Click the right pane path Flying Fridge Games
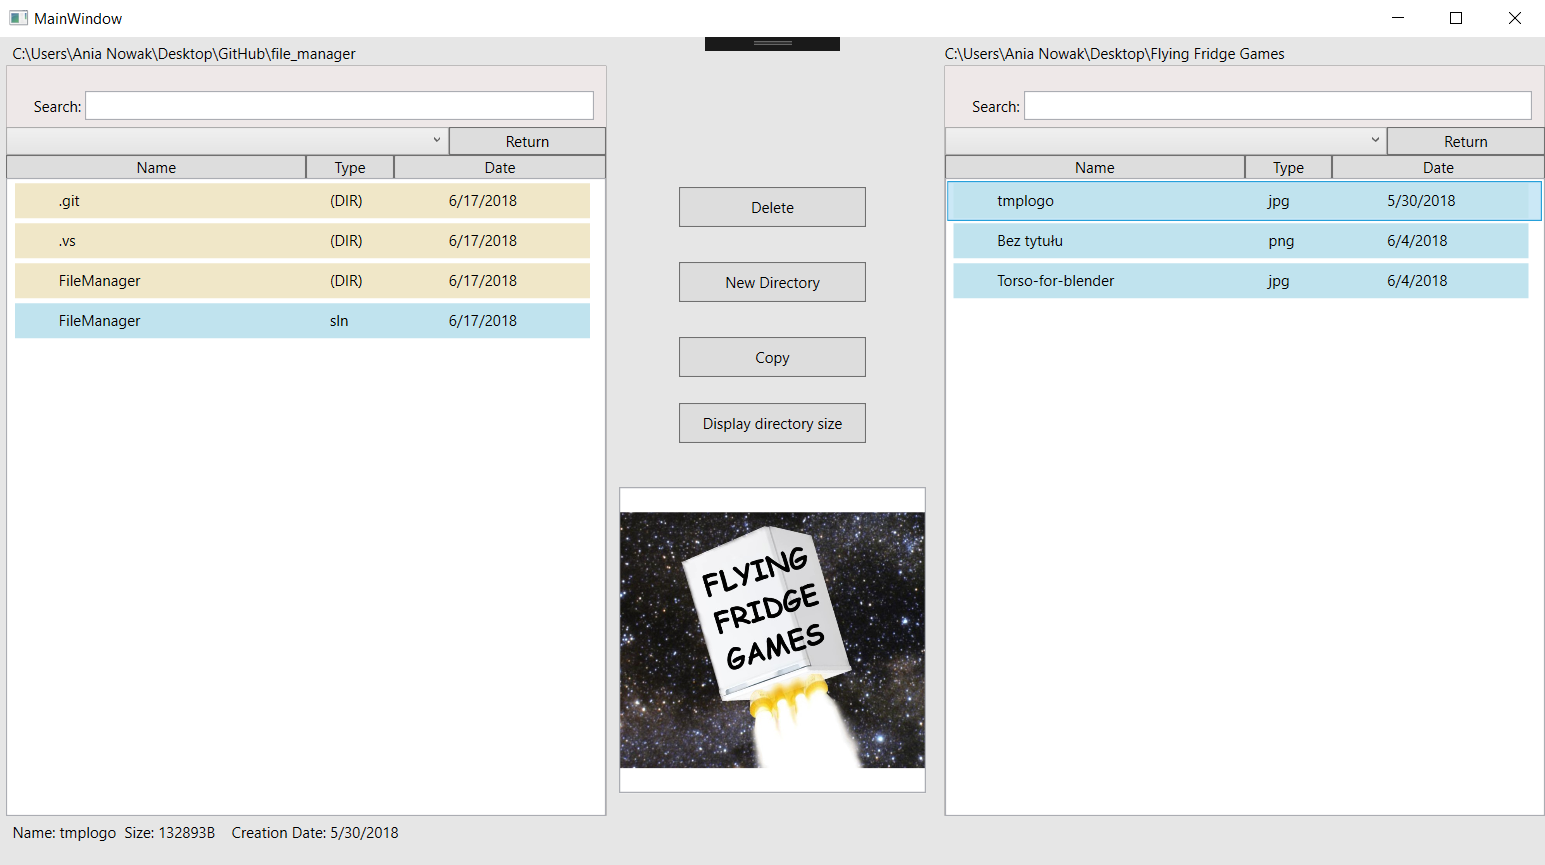Viewport: 1545px width, 865px height. [x=1114, y=53]
